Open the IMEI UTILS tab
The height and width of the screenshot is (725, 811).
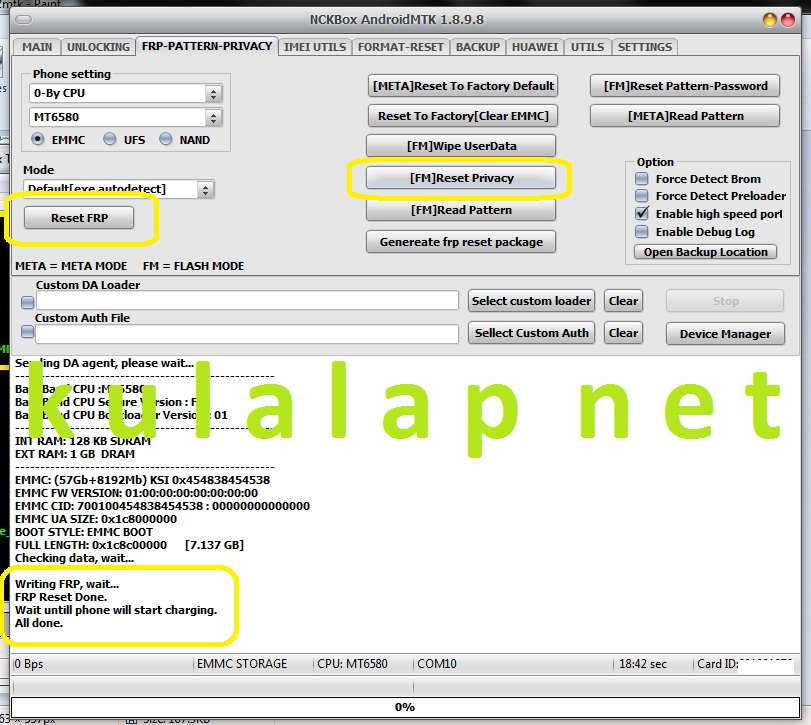coord(315,47)
